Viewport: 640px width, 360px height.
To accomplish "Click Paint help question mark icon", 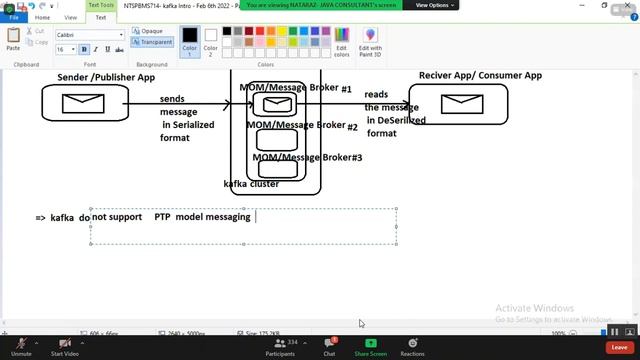I will click(x=634, y=17).
